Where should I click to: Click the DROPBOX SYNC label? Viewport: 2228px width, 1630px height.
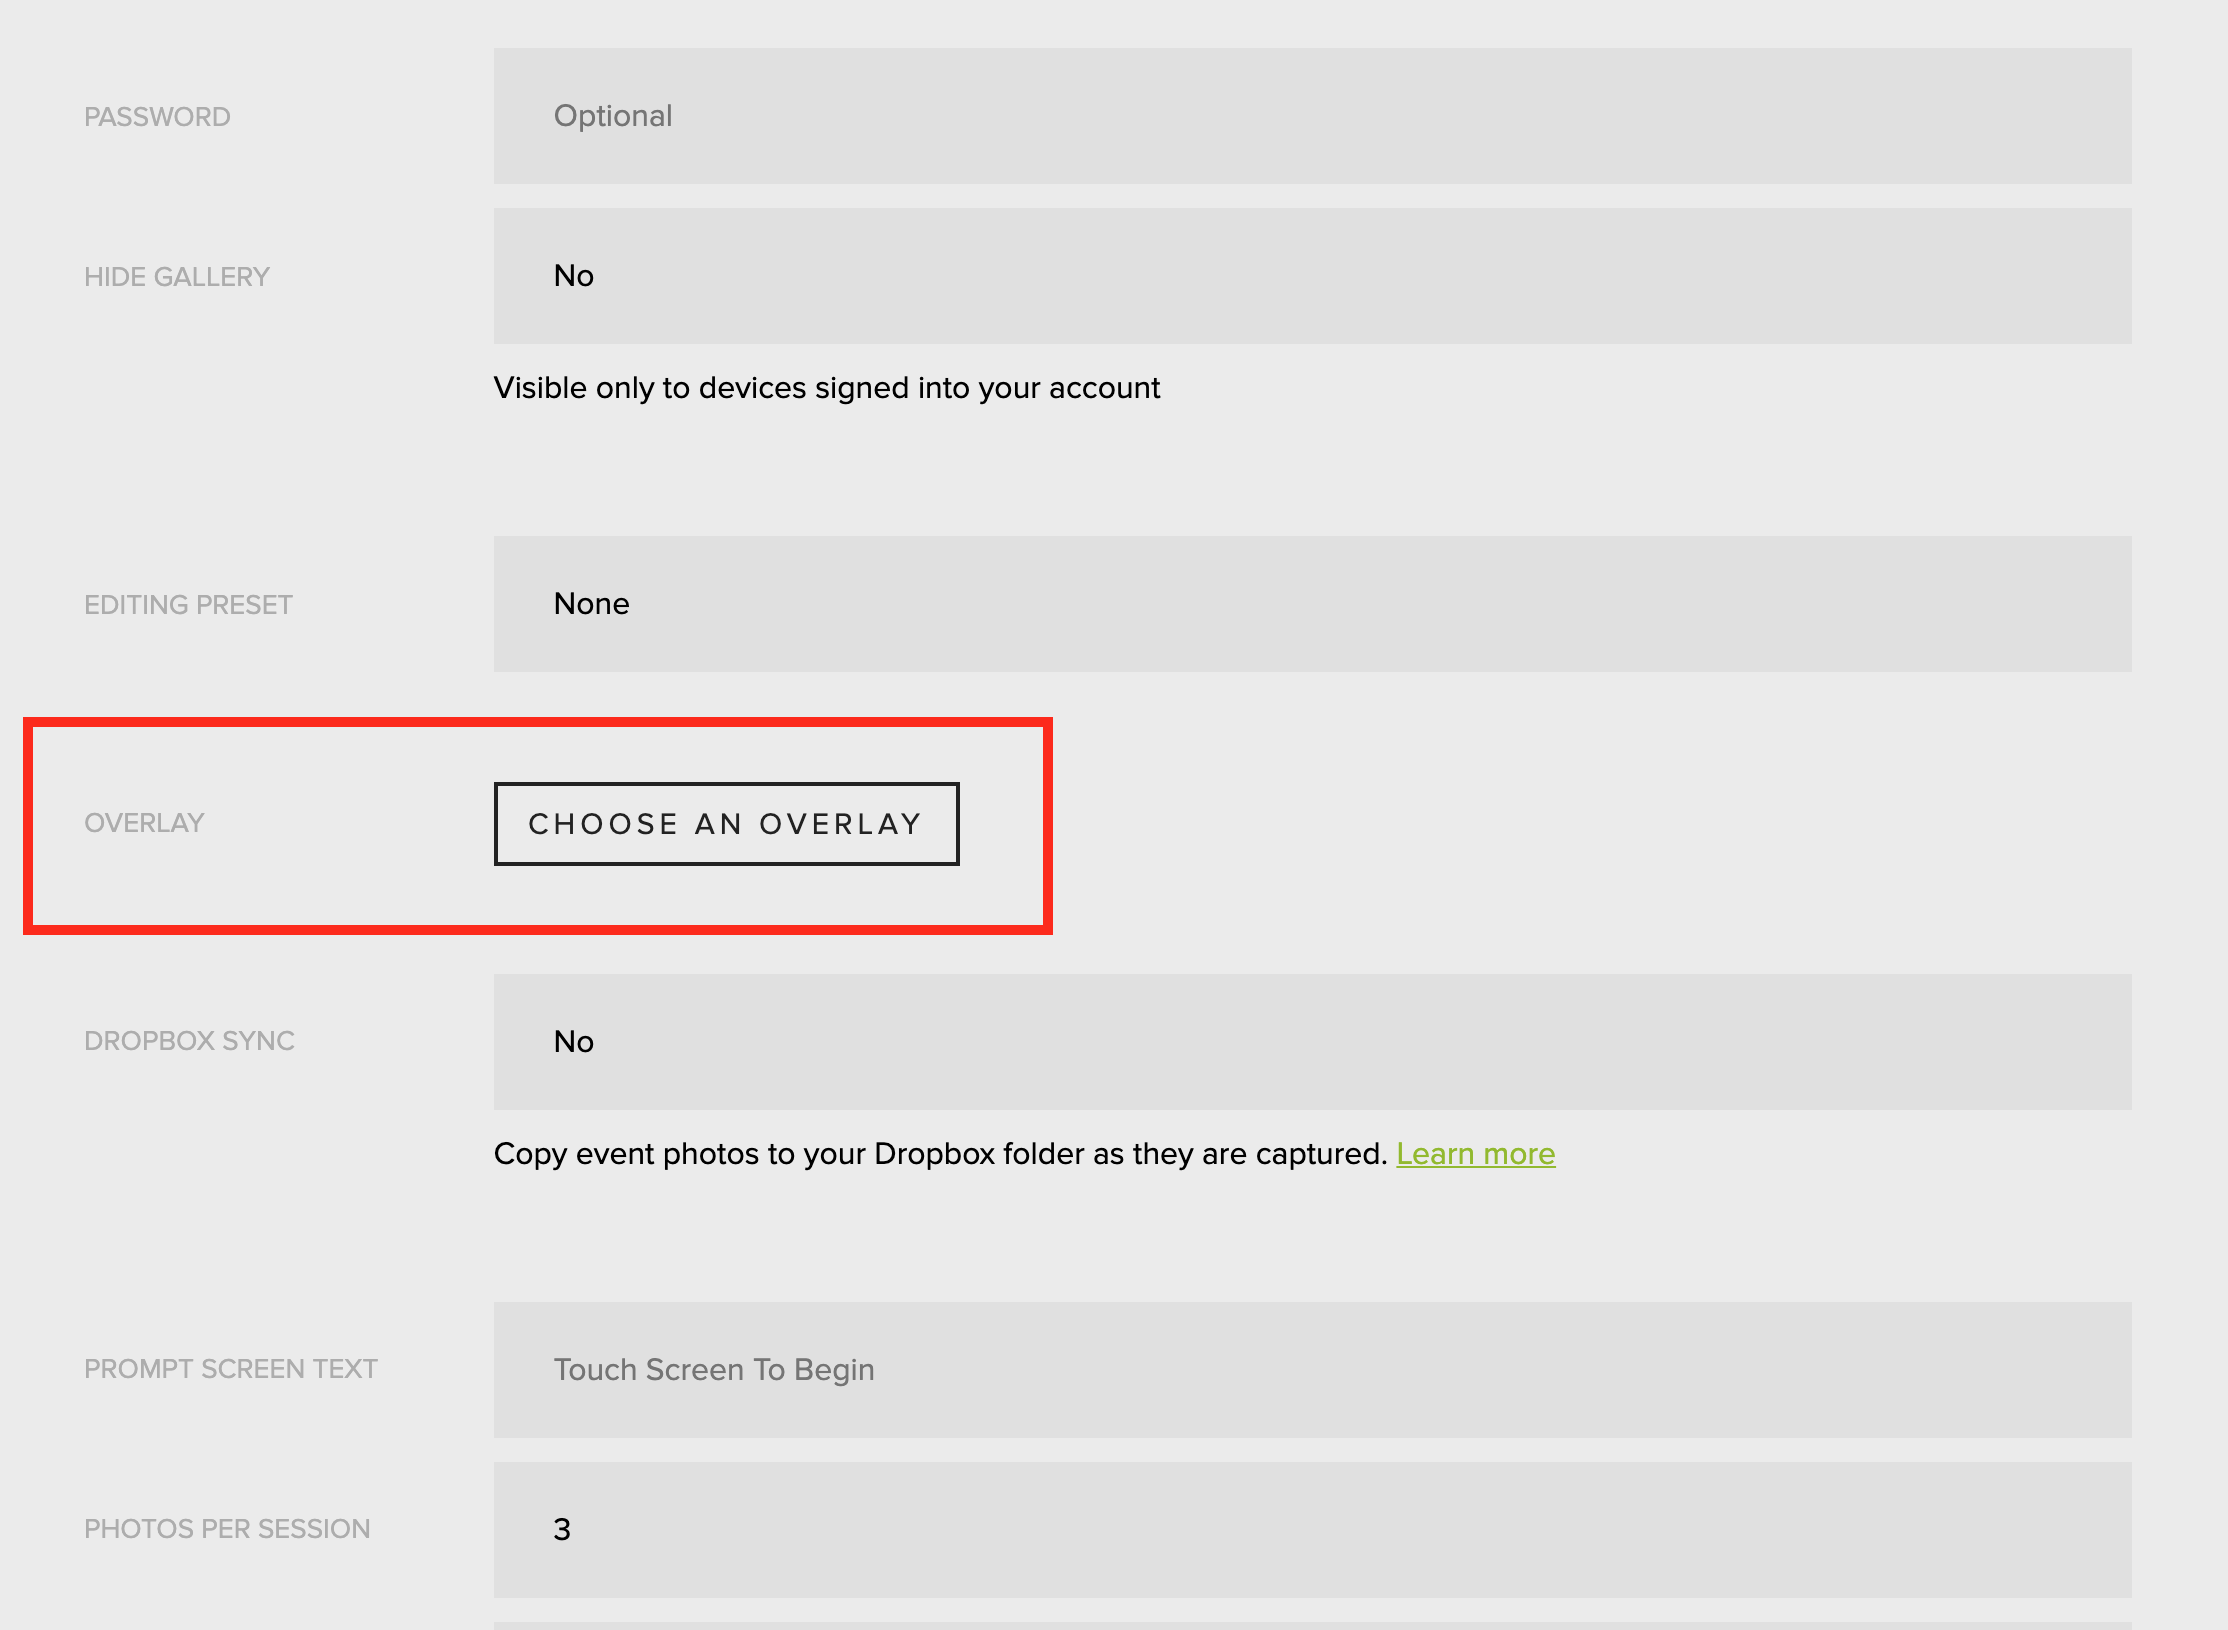(189, 1041)
